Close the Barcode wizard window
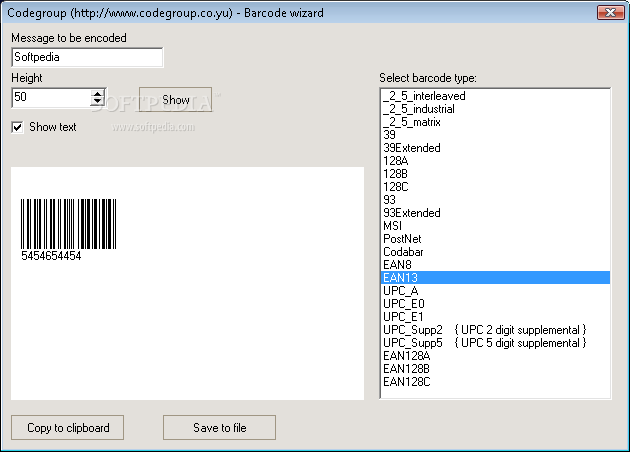The image size is (630, 452). (610, 12)
